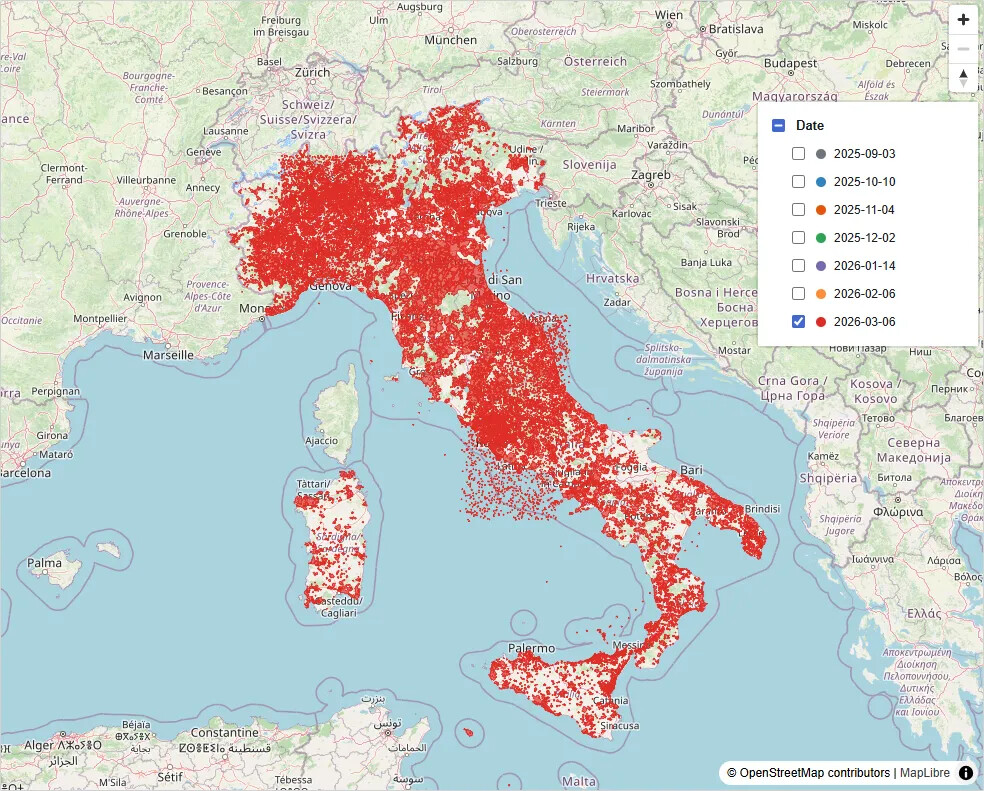Tick the 2026-02-06 checkbox
This screenshot has width=984, height=791.
(x=798, y=294)
